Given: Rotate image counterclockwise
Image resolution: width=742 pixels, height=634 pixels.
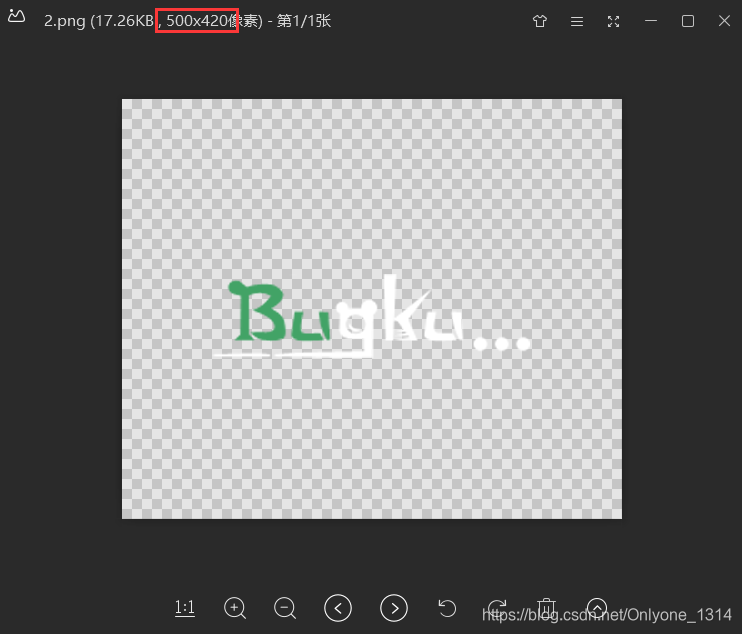Looking at the screenshot, I should pyautogui.click(x=447, y=608).
